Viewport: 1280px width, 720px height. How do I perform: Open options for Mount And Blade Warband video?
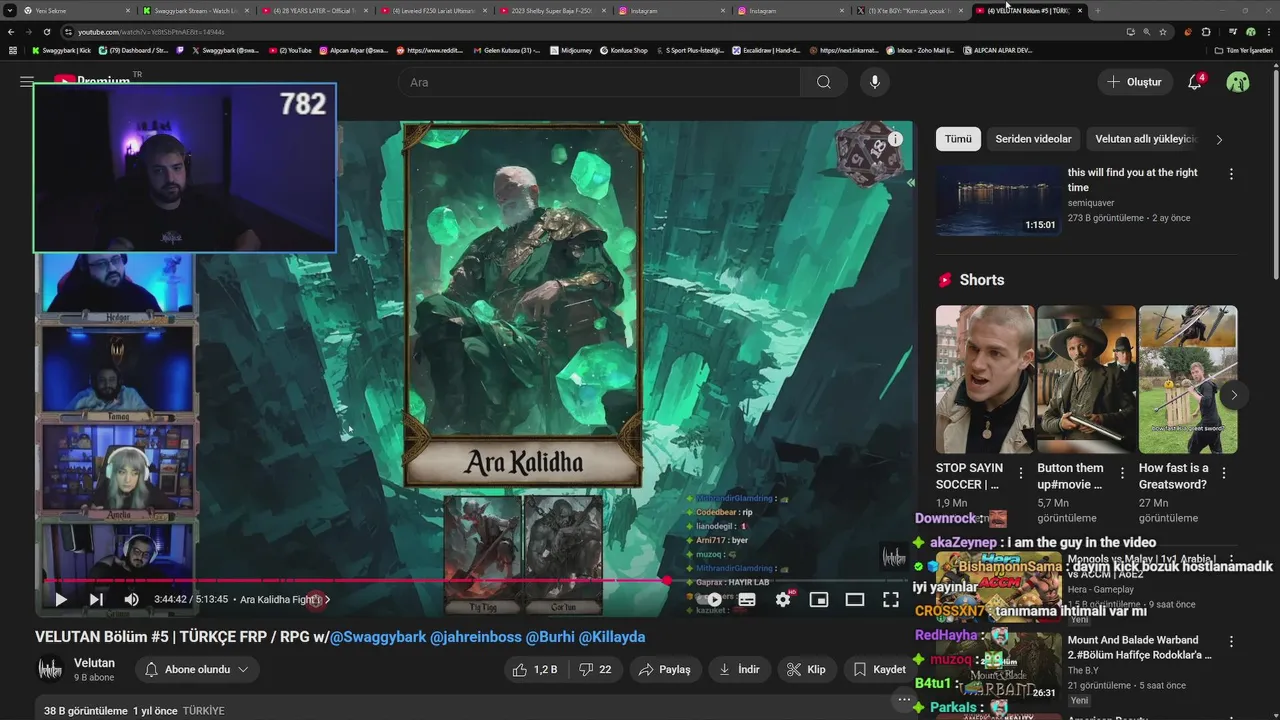coord(1231,642)
